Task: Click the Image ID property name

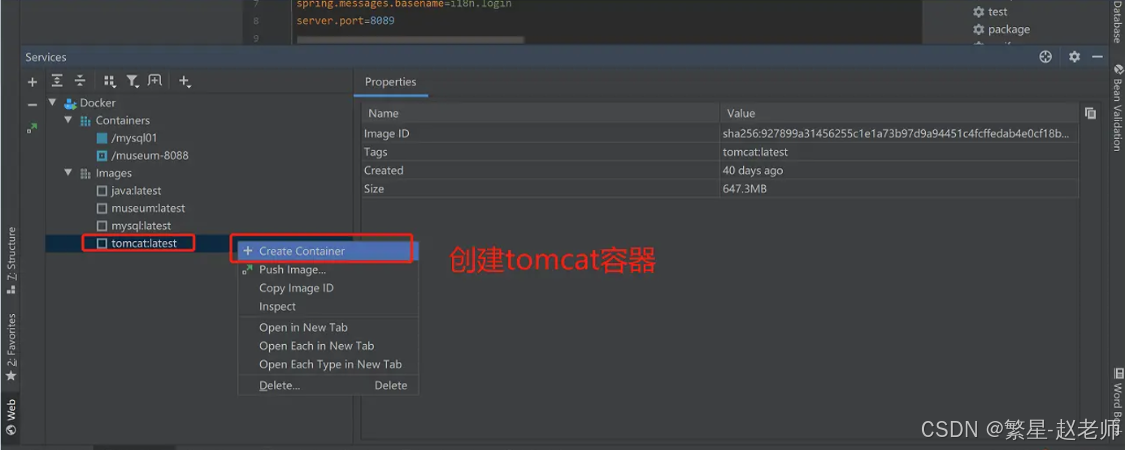Action: tap(387, 133)
